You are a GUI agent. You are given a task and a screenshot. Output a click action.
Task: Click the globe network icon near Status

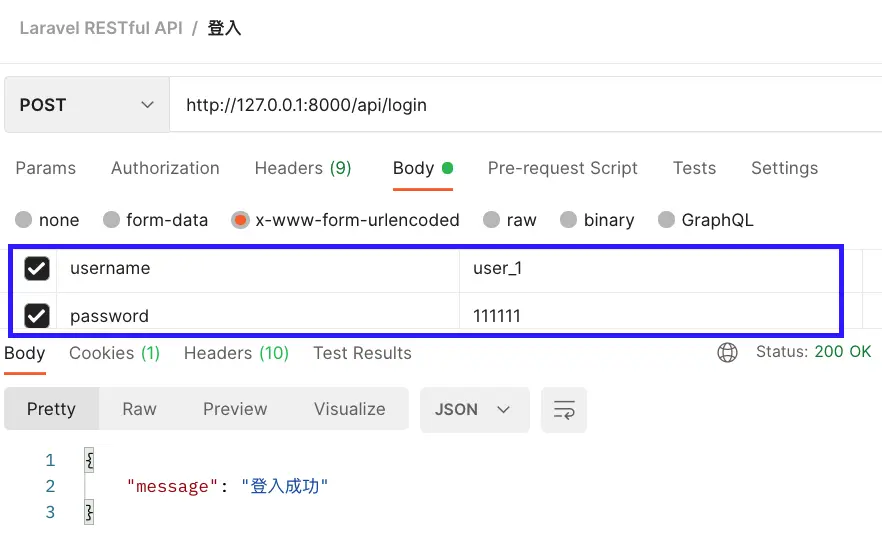[x=728, y=352]
